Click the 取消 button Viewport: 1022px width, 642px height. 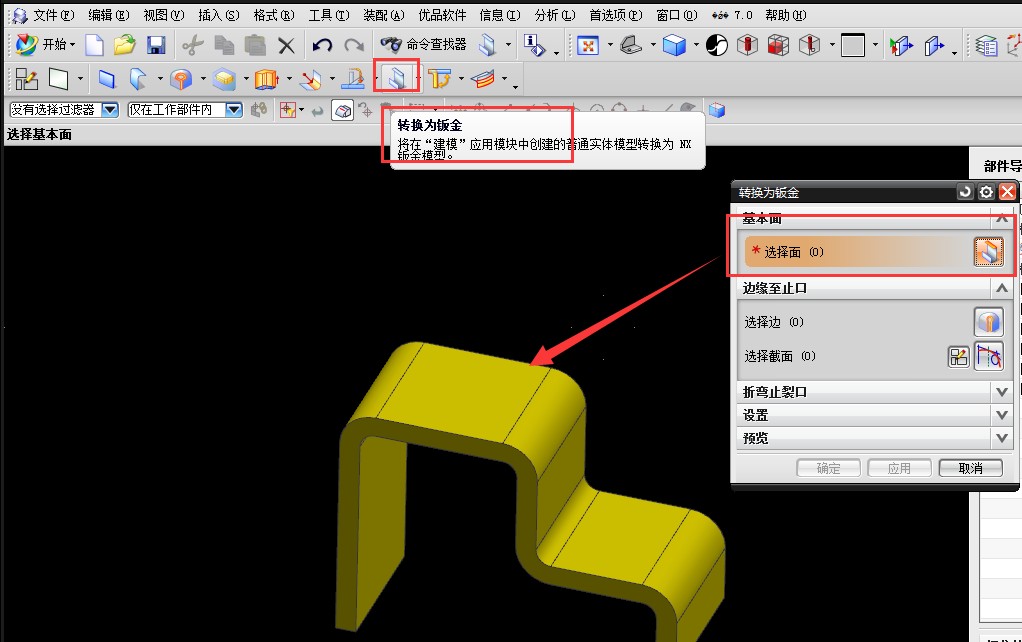tap(971, 468)
